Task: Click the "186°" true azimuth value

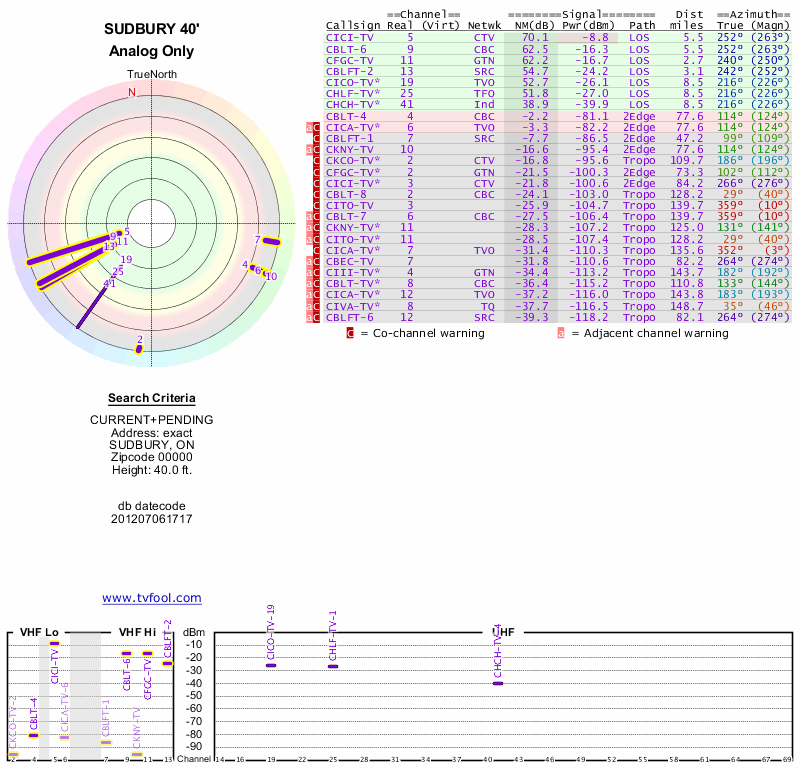Action: pos(730,160)
